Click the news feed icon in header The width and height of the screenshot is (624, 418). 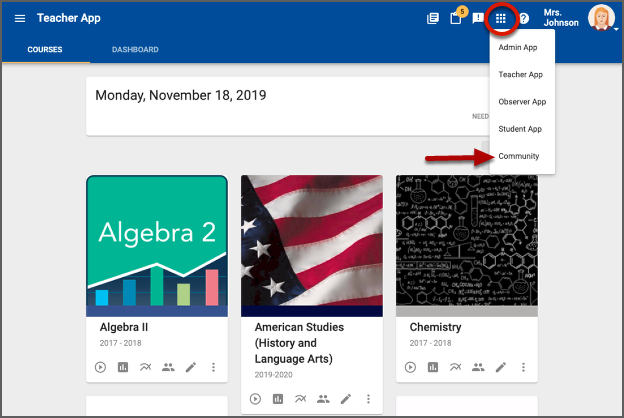(x=432, y=19)
